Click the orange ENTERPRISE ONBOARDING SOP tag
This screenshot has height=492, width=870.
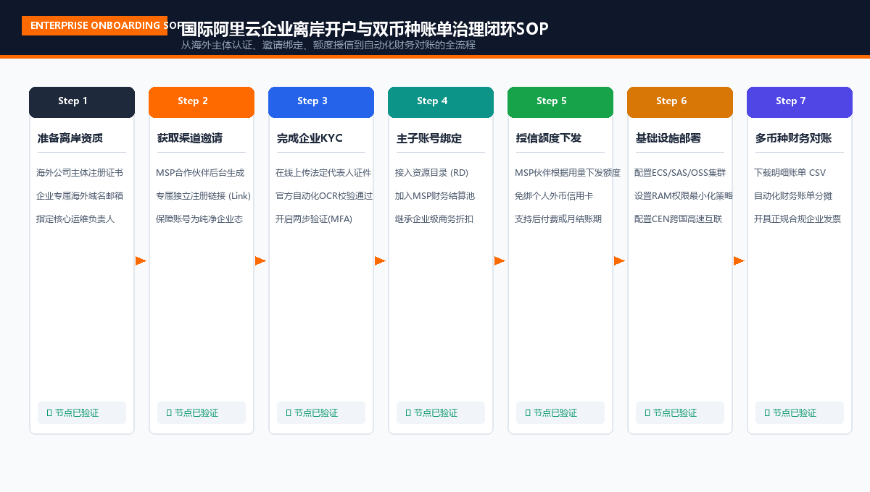click(95, 26)
